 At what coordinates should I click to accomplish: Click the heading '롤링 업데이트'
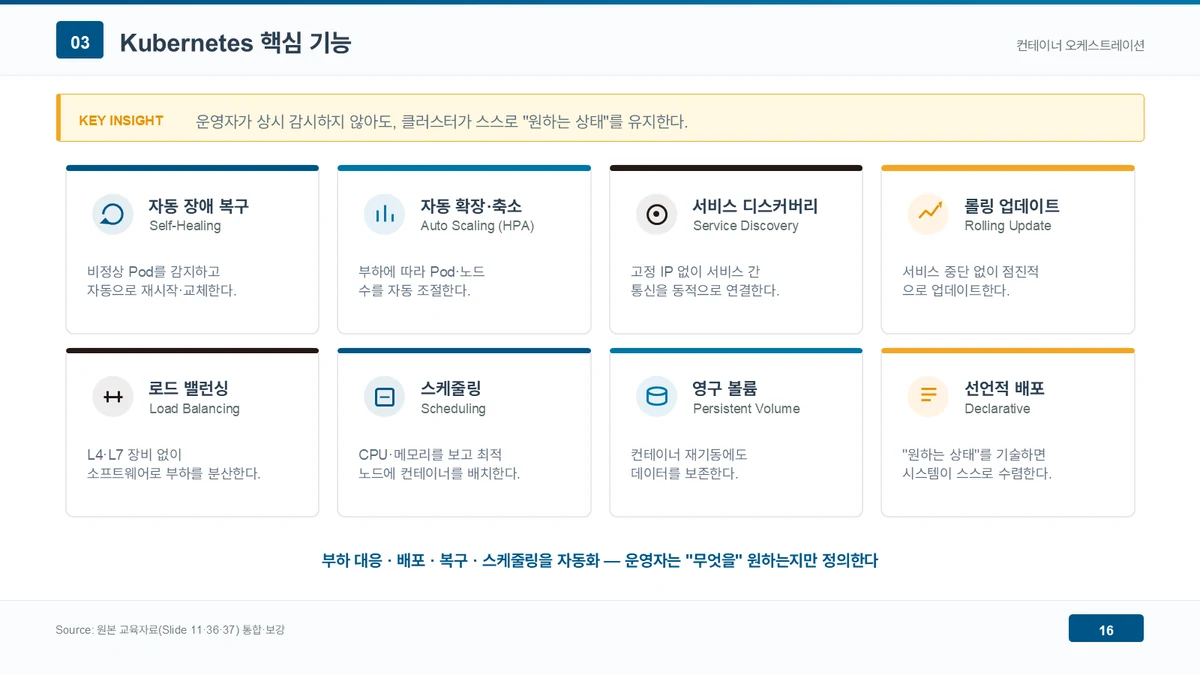tap(1012, 206)
